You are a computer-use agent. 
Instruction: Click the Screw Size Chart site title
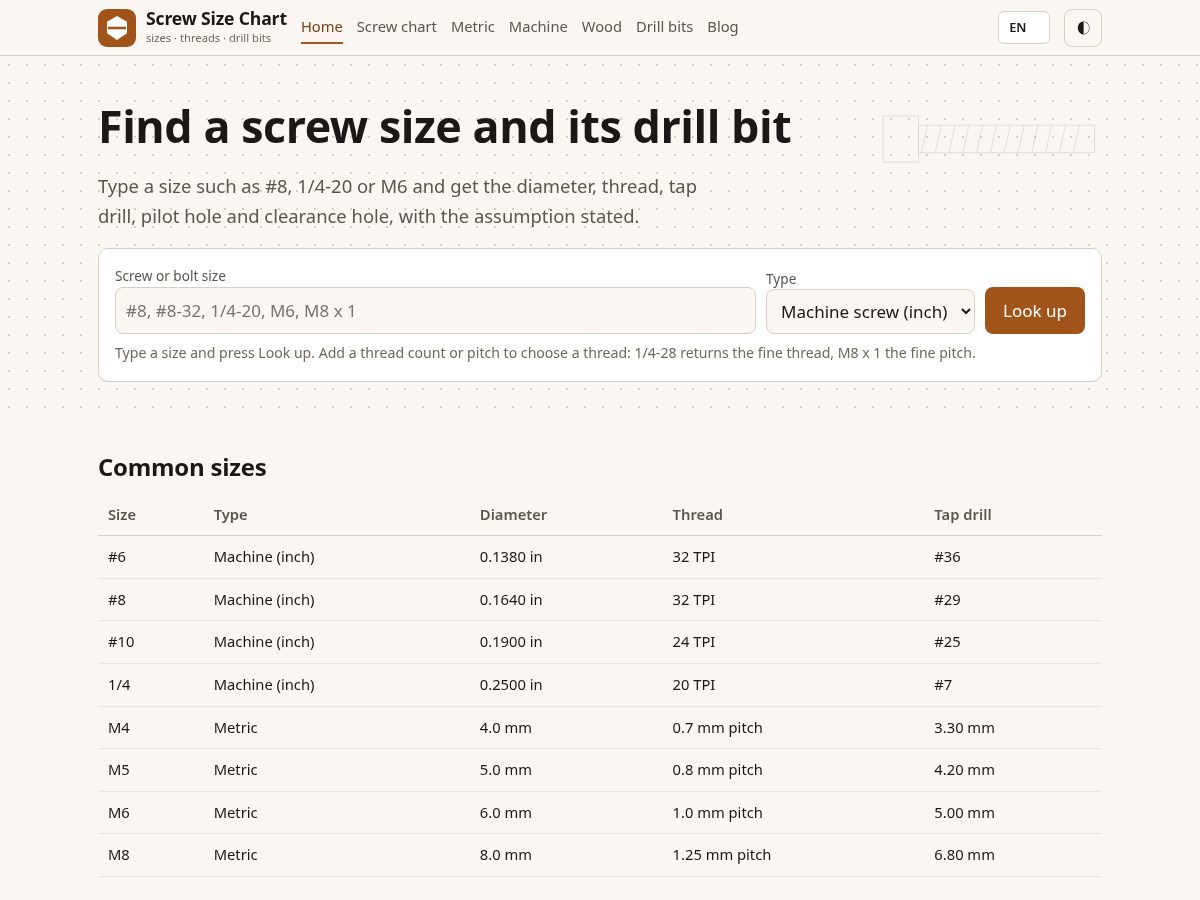tap(216, 19)
